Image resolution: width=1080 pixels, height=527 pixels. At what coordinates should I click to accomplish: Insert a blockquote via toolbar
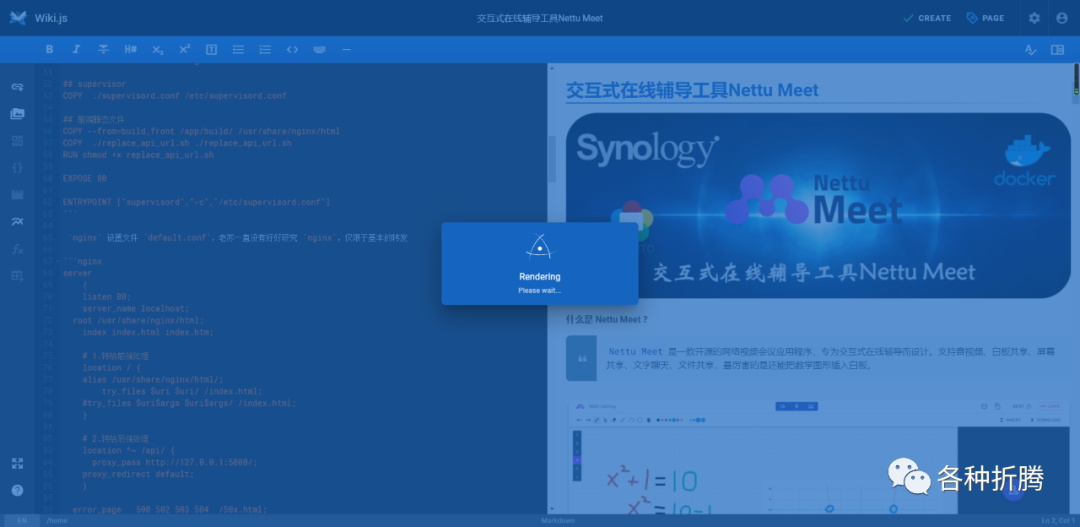coord(211,50)
